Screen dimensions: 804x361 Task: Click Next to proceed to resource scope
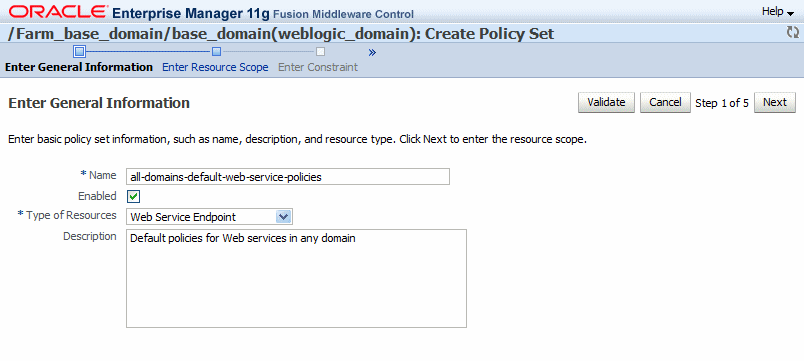pyautogui.click(x=774, y=103)
